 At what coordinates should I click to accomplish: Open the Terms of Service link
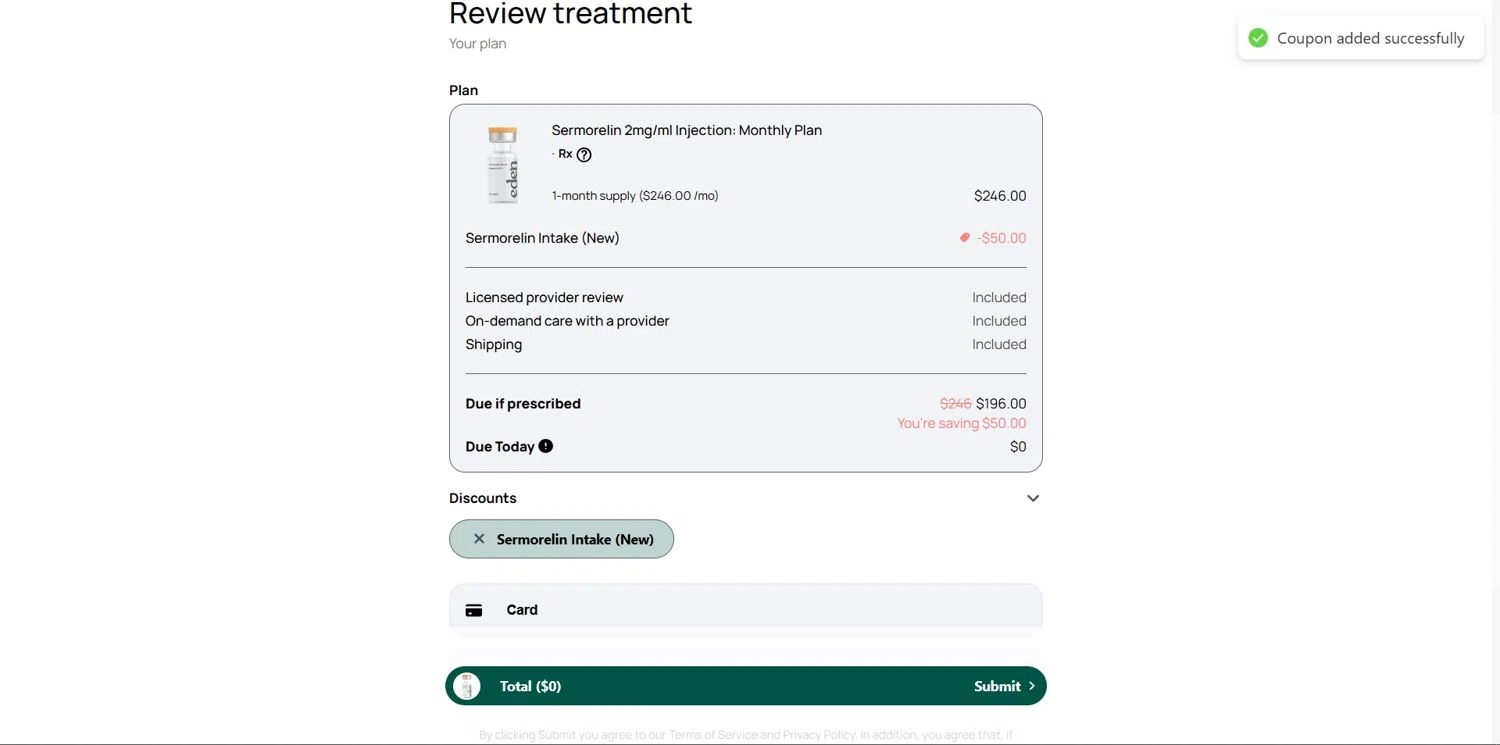(x=712, y=735)
